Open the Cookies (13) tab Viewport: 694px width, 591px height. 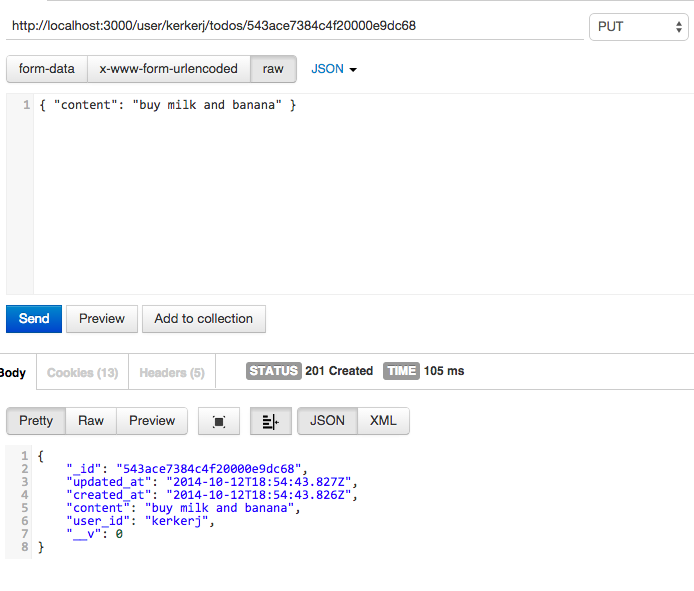pos(82,373)
